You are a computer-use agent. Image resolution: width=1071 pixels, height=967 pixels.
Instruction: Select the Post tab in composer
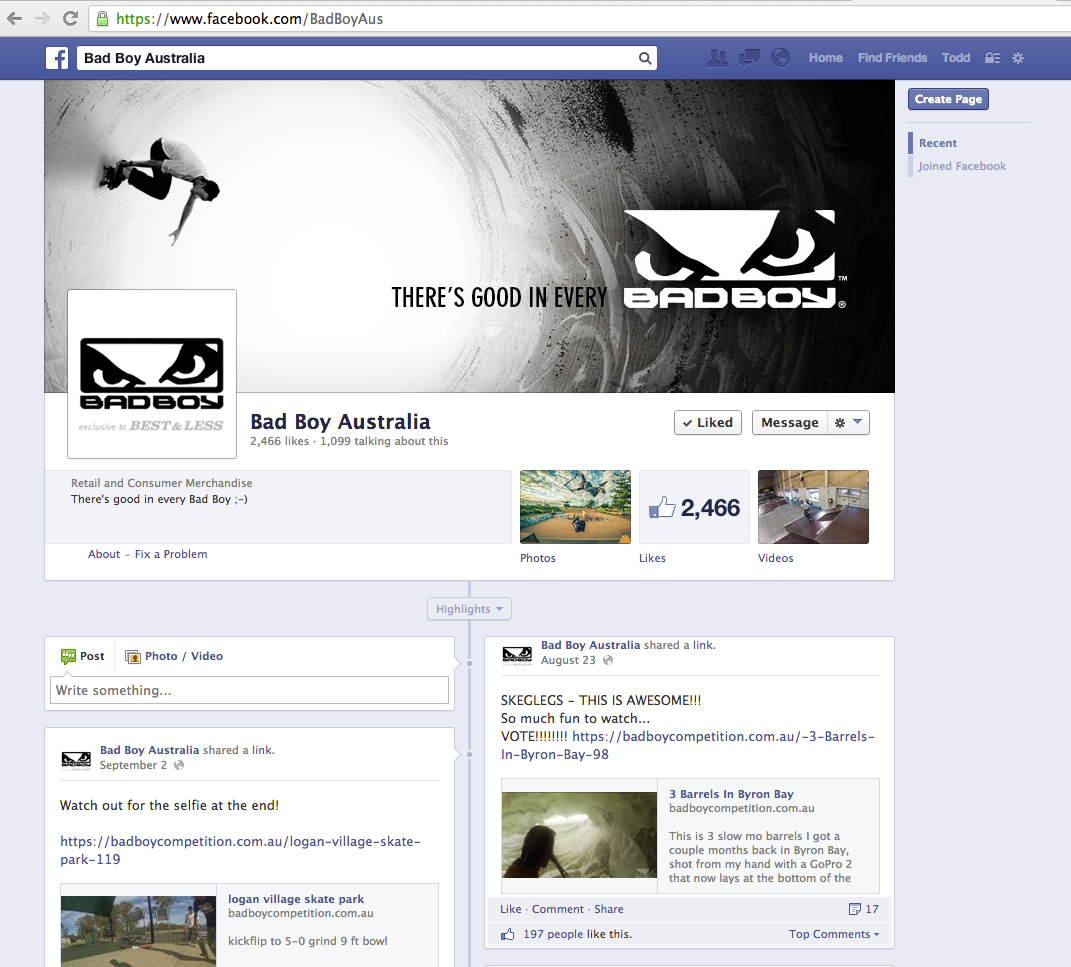[83, 656]
